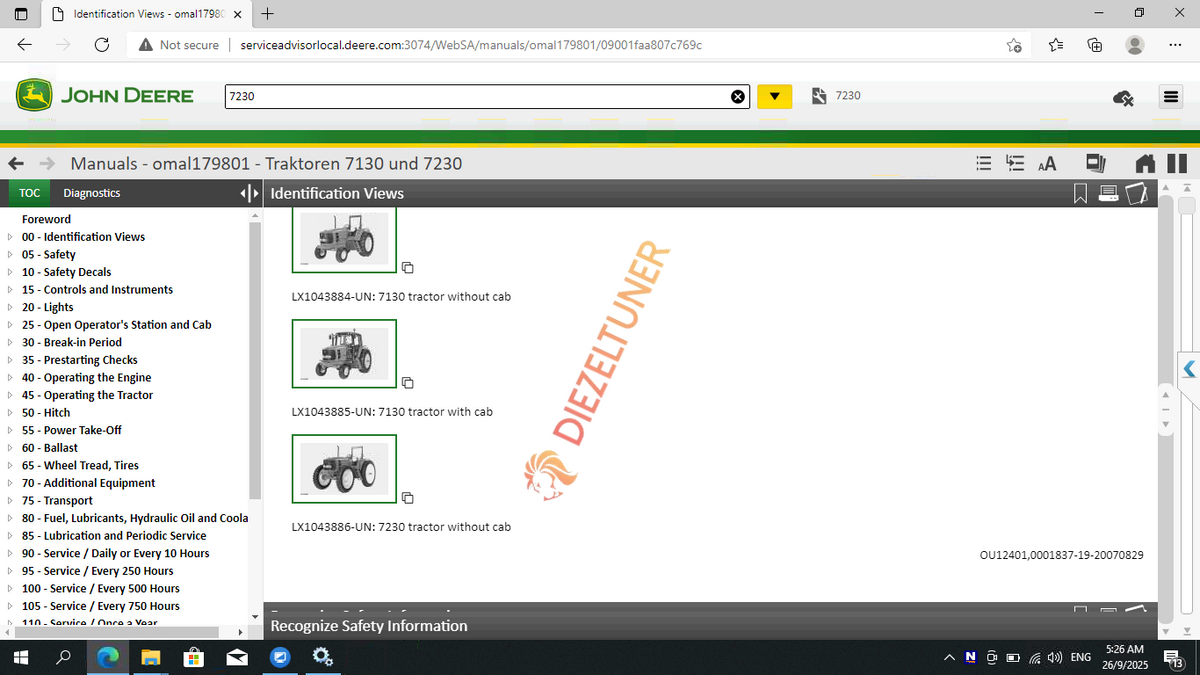This screenshot has width=1200, height=675.
Task: Expand 00 - Identification Views node
Action: pyautogui.click(x=10, y=237)
